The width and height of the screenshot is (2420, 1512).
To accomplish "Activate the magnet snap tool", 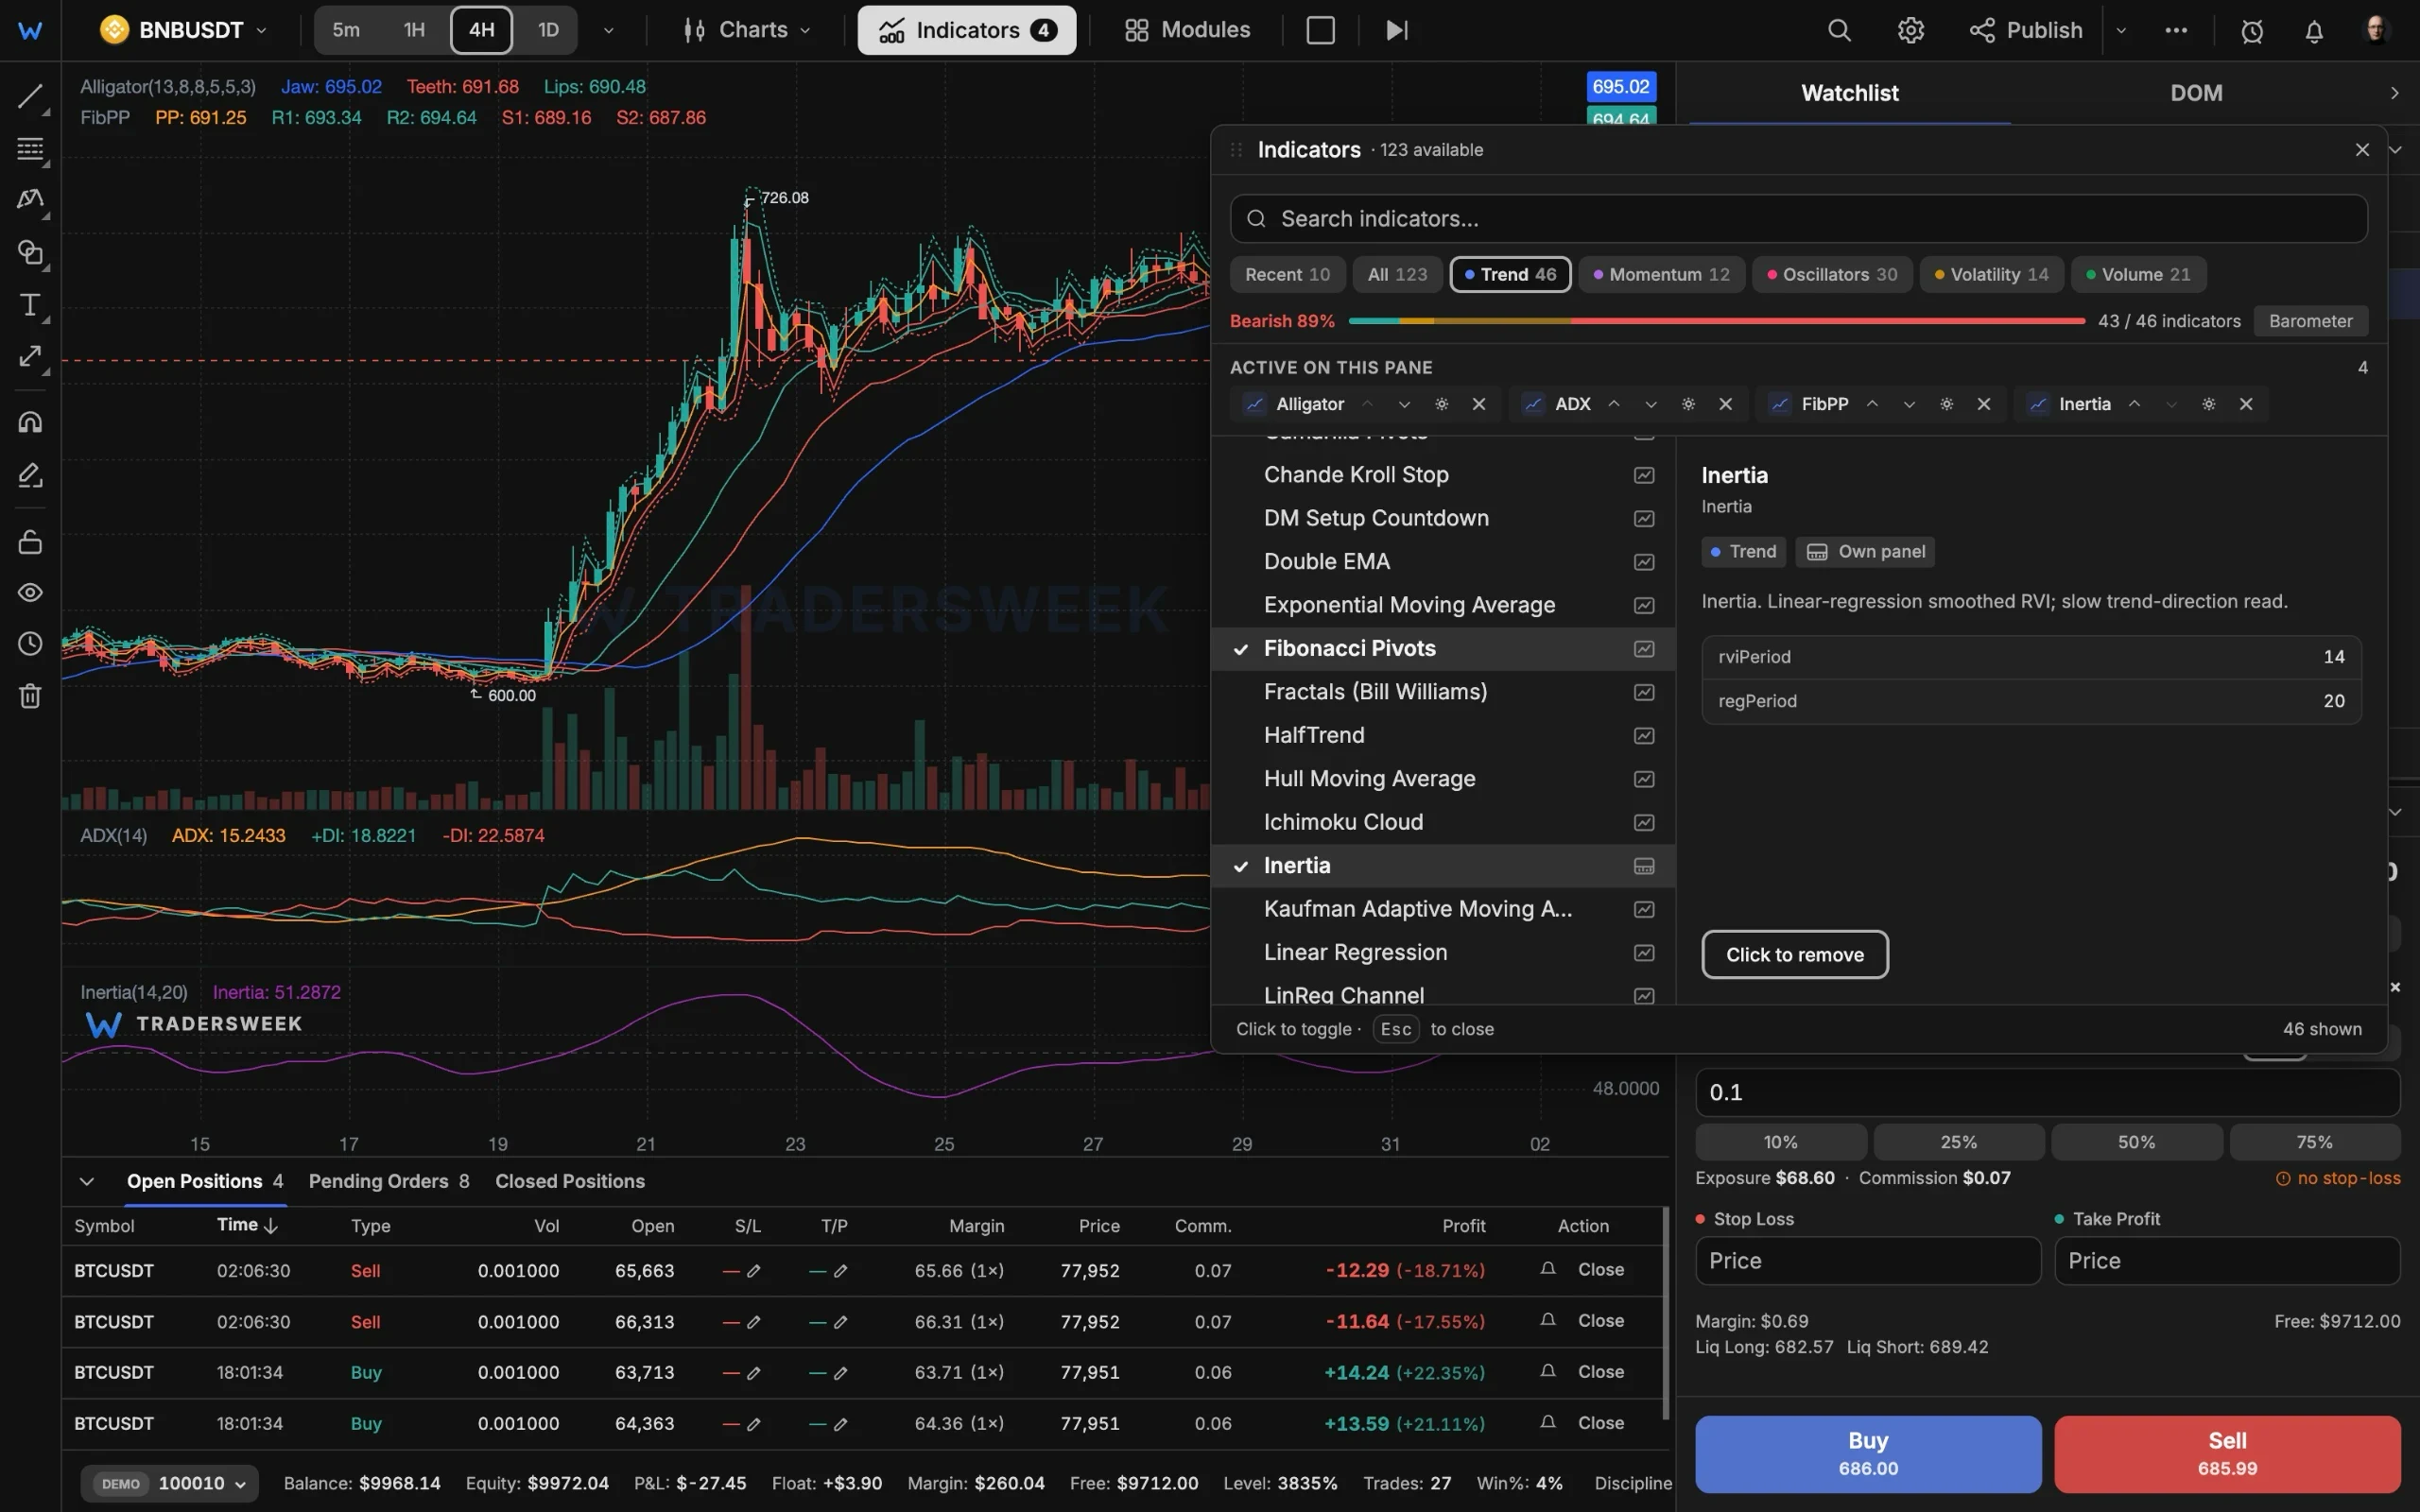I will tap(30, 422).
